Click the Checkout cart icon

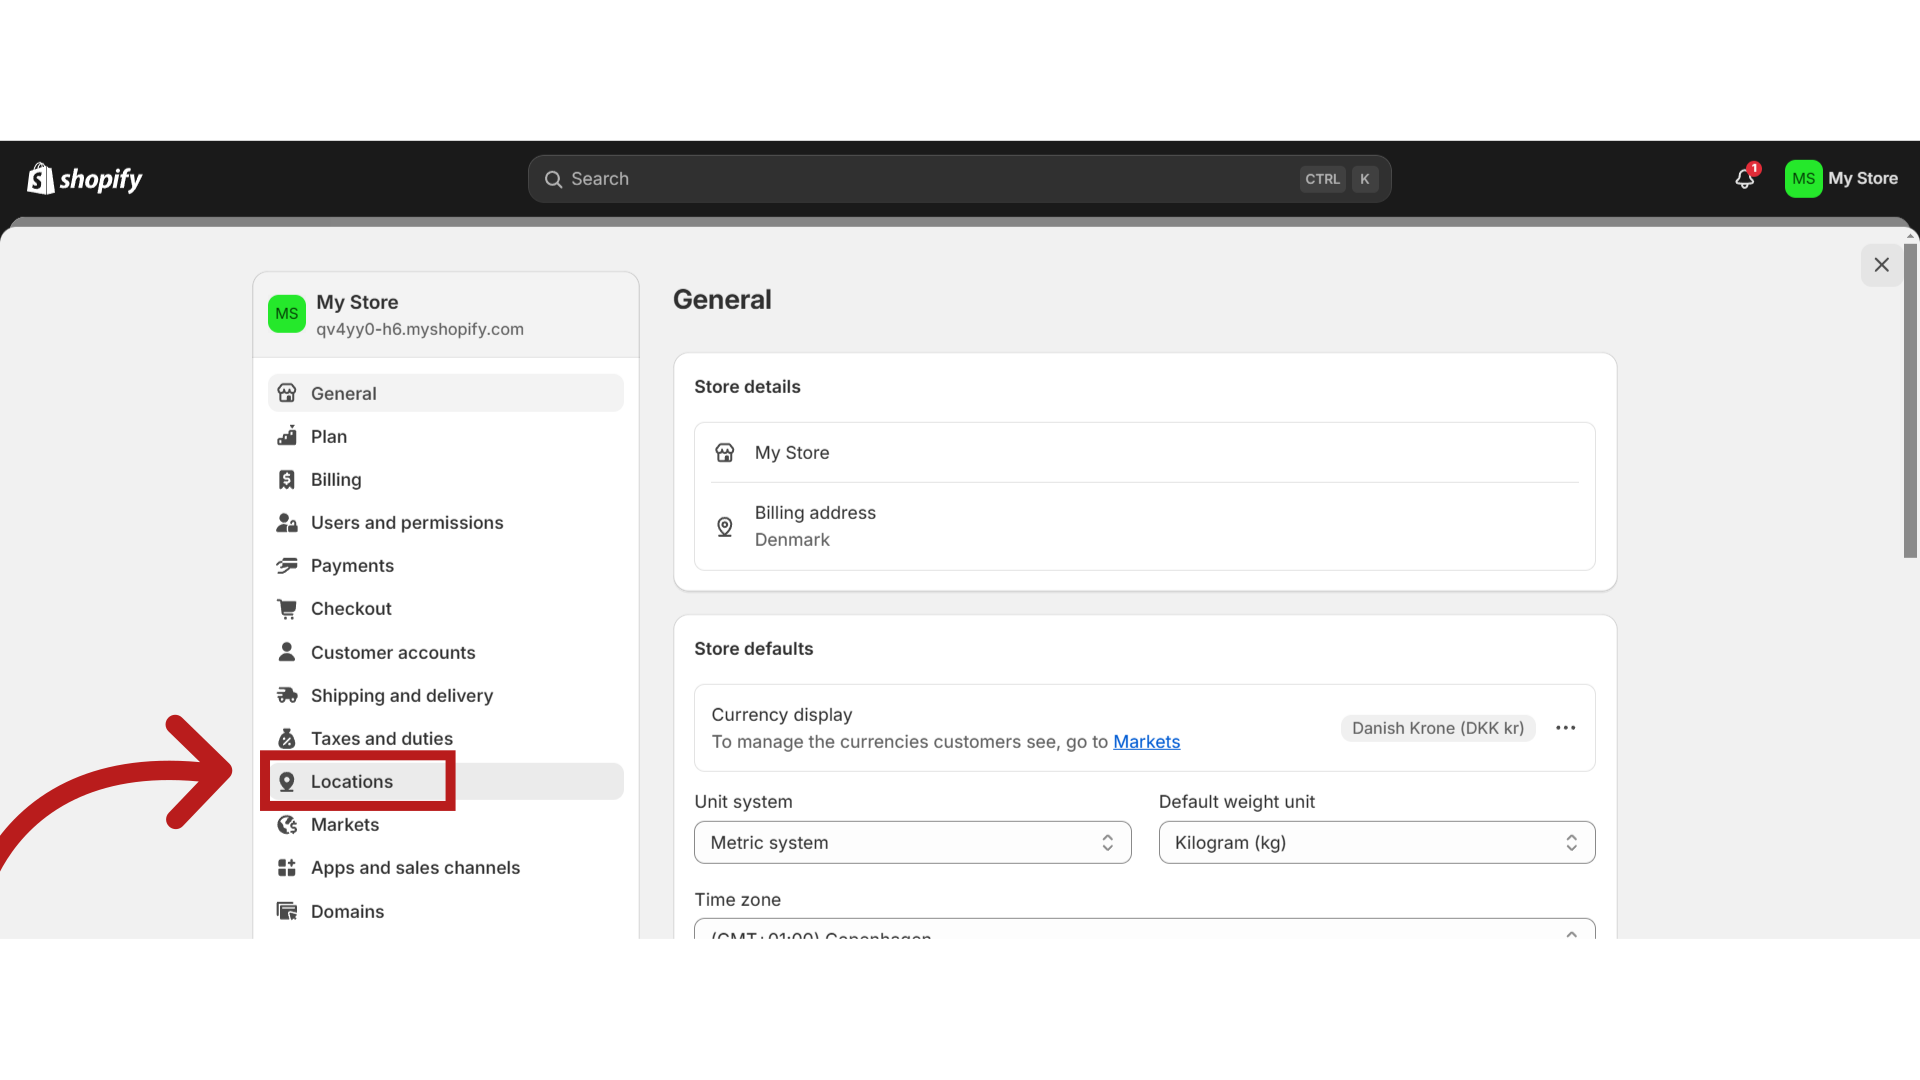click(x=287, y=608)
